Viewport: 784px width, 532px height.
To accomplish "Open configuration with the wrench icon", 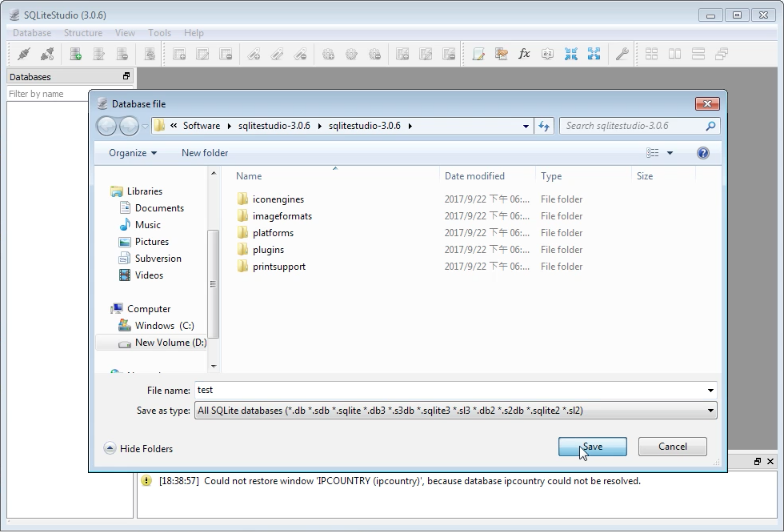I will pos(622,54).
